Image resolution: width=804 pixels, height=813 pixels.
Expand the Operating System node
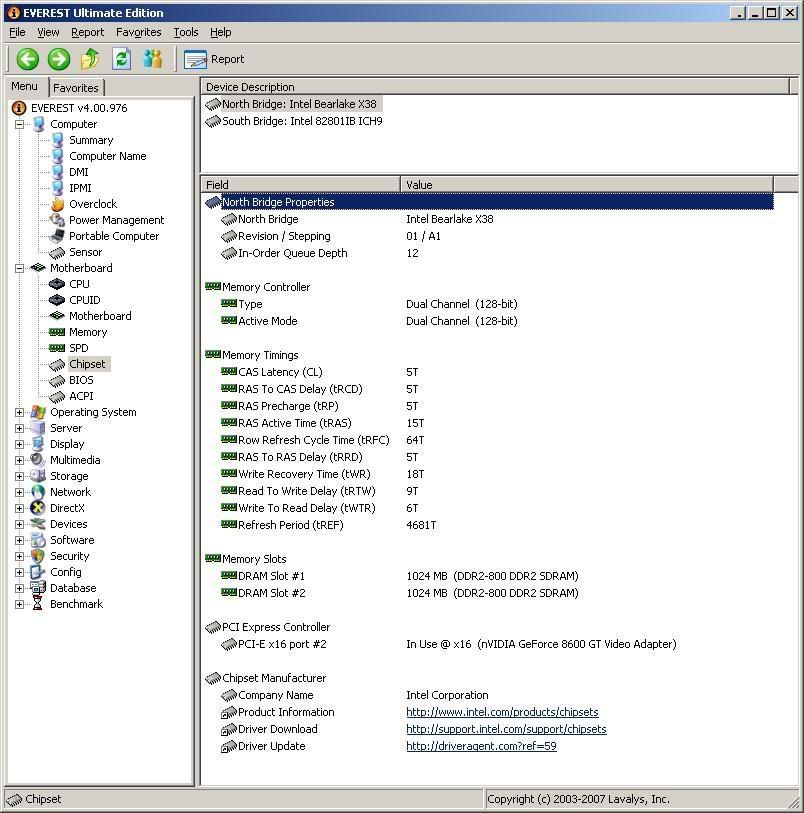click(19, 412)
